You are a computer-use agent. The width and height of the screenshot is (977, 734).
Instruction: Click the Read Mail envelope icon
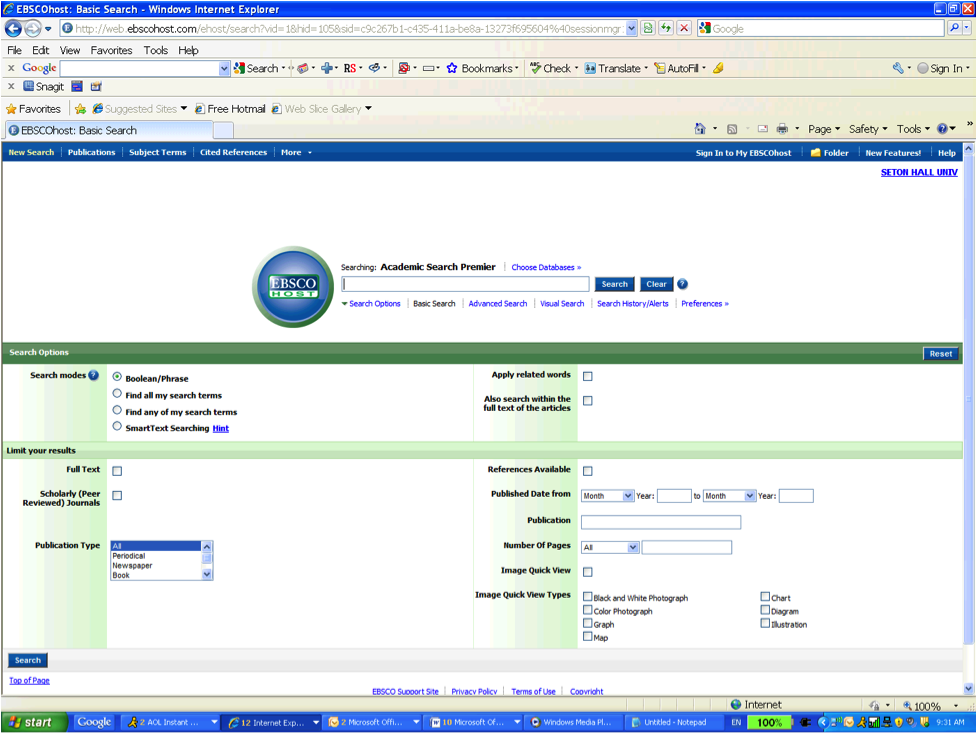tap(763, 129)
